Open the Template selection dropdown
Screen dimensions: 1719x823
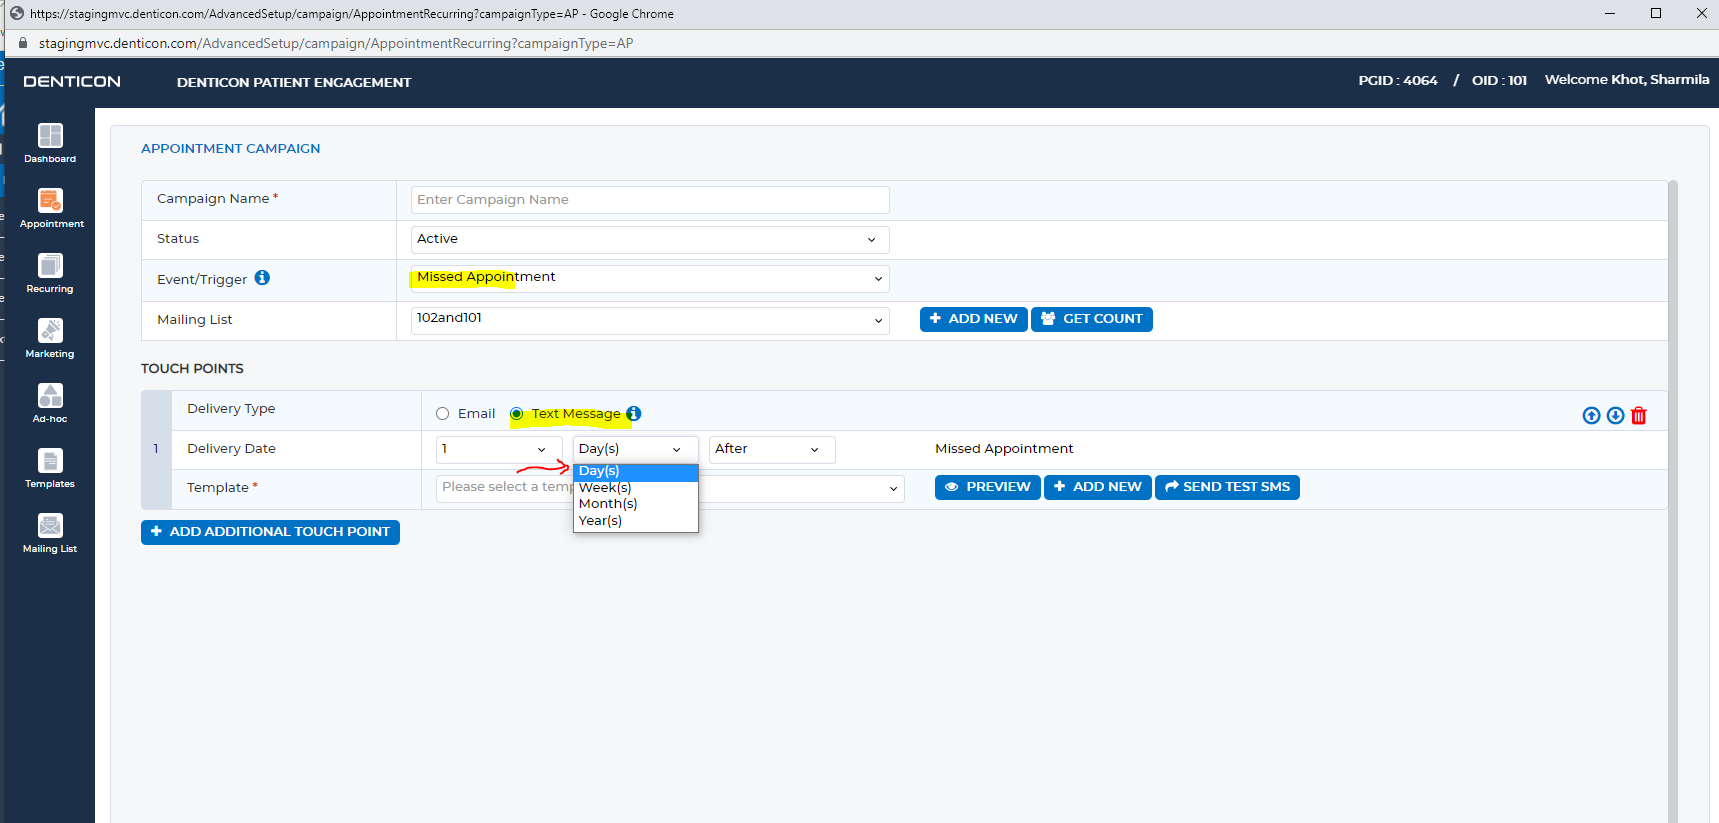670,488
